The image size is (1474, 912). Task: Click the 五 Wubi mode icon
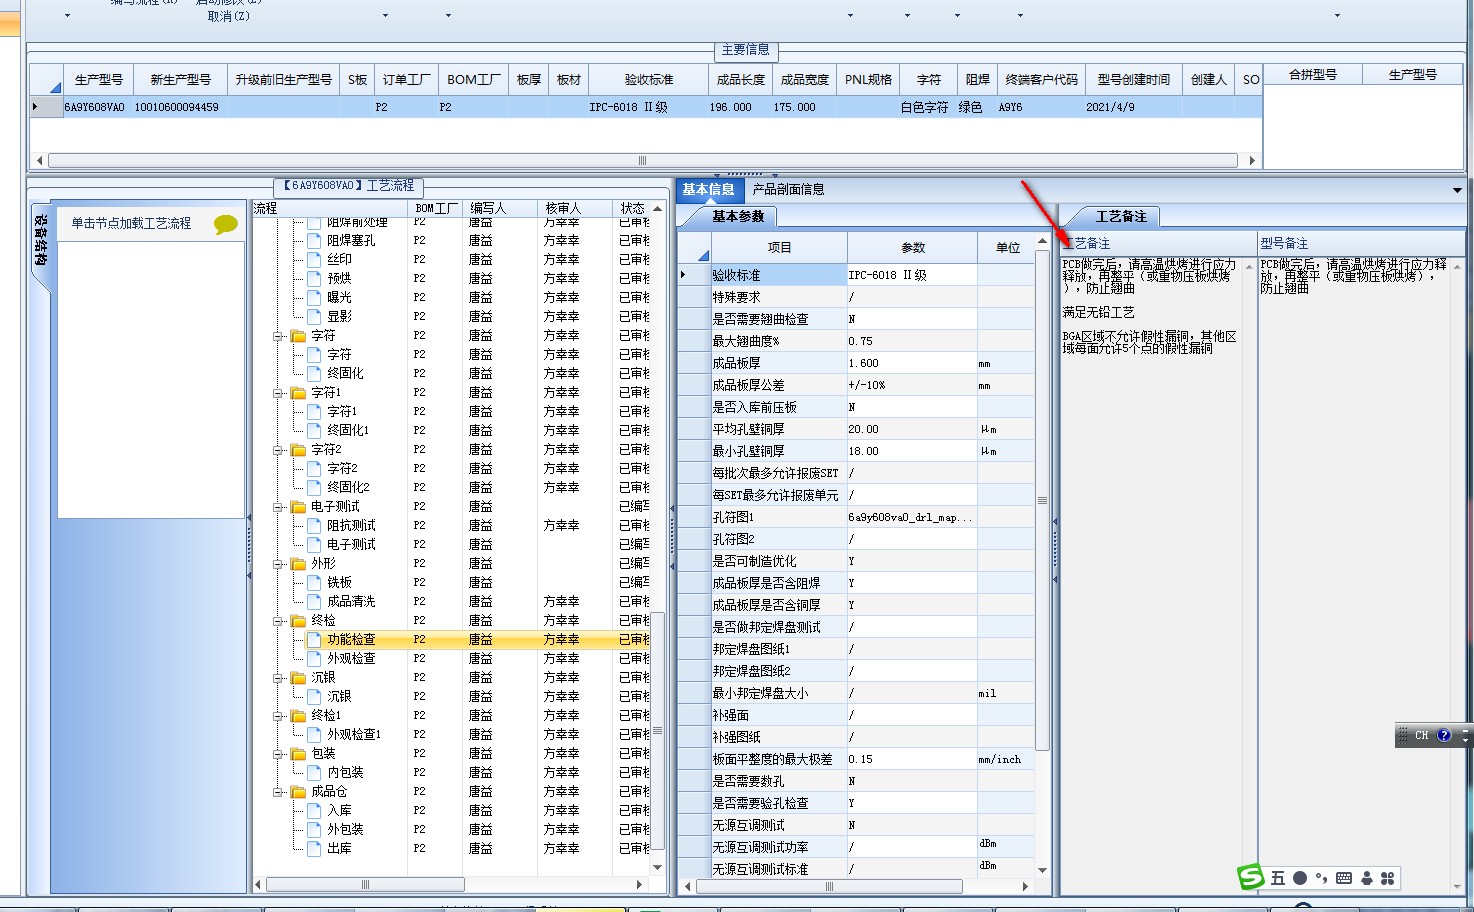pyautogui.click(x=1278, y=878)
